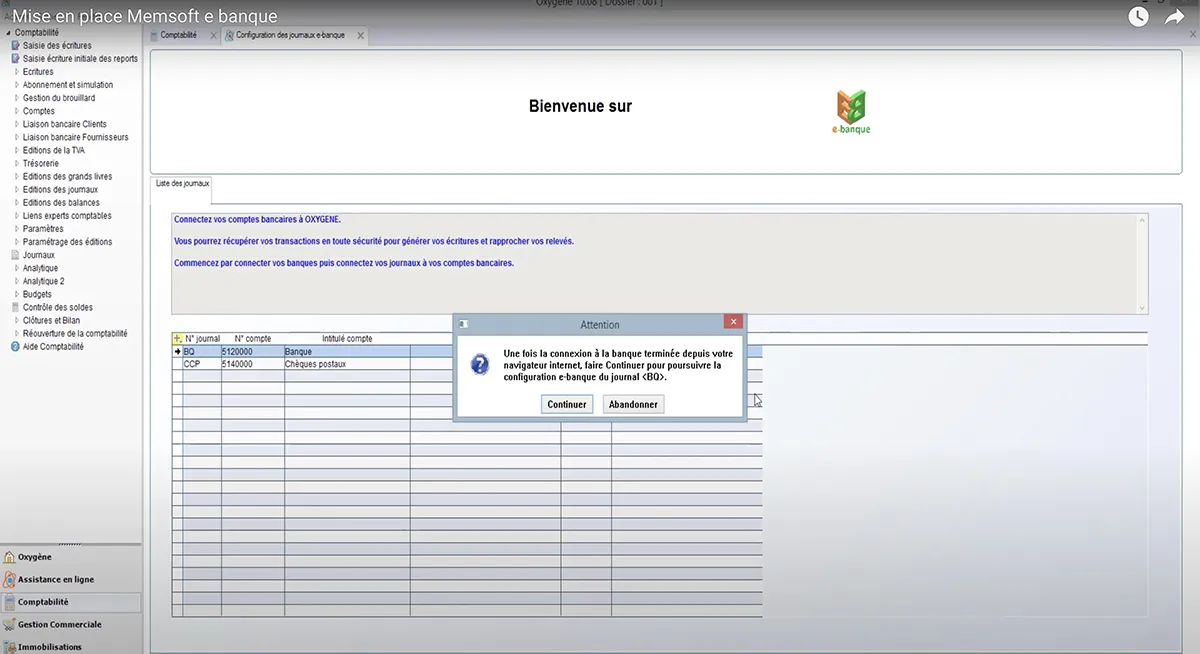Viewport: 1200px width, 654px height.
Task: Close the Comptabilité tab
Action: point(213,36)
